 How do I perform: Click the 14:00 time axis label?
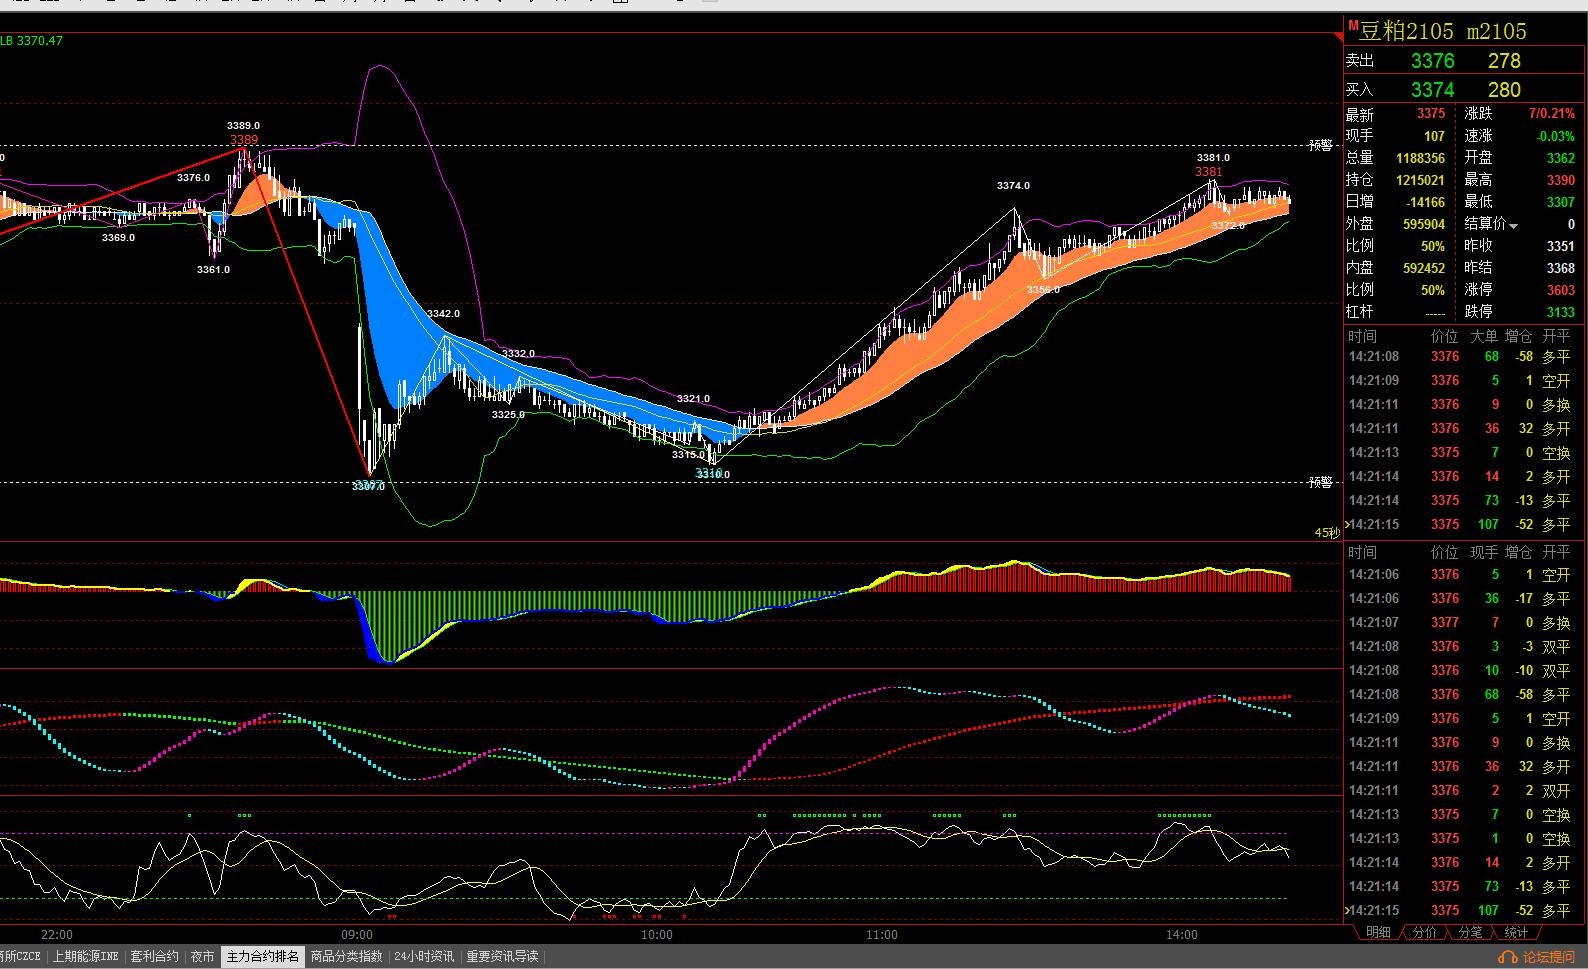point(1182,935)
